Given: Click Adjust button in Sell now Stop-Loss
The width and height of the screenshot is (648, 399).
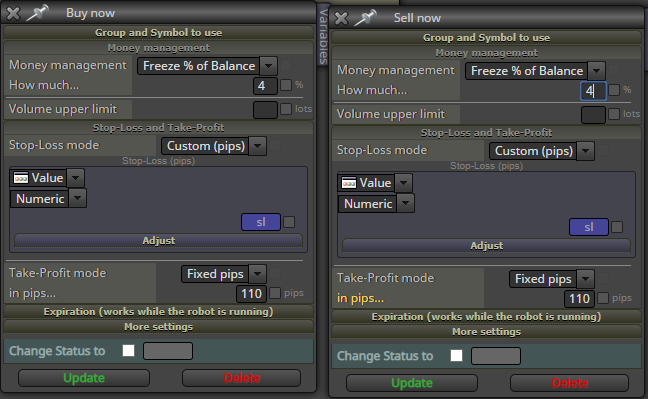Looking at the screenshot, I should pyautogui.click(x=486, y=246).
